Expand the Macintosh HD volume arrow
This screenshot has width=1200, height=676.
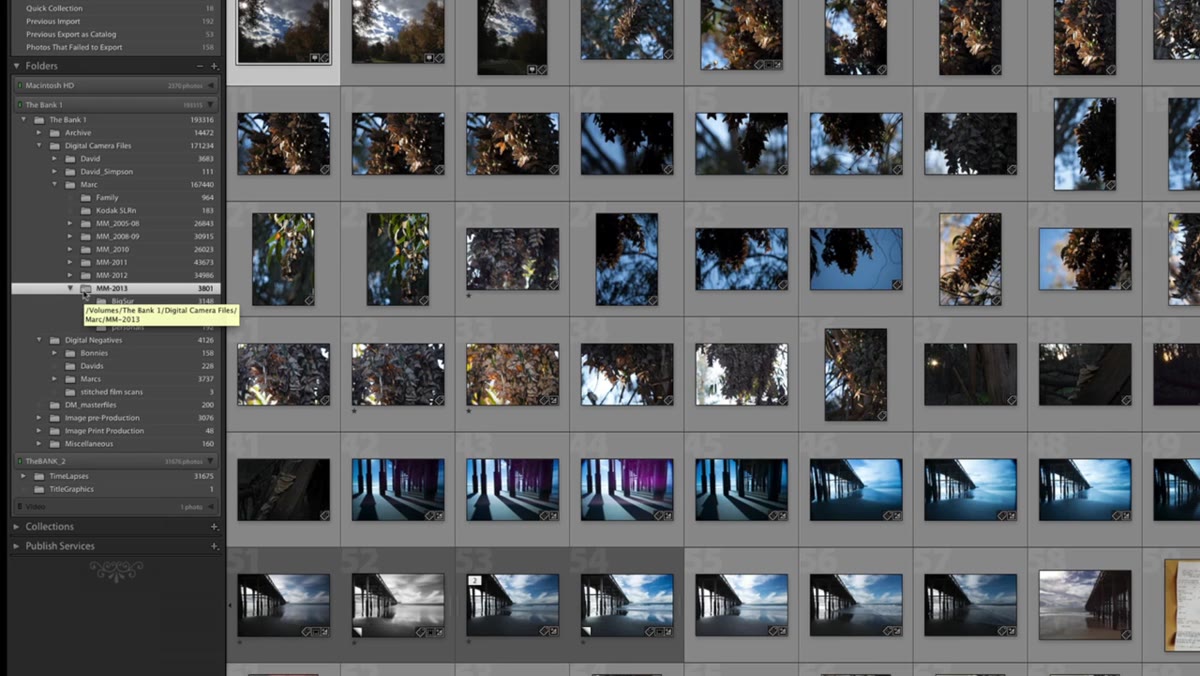[211, 86]
